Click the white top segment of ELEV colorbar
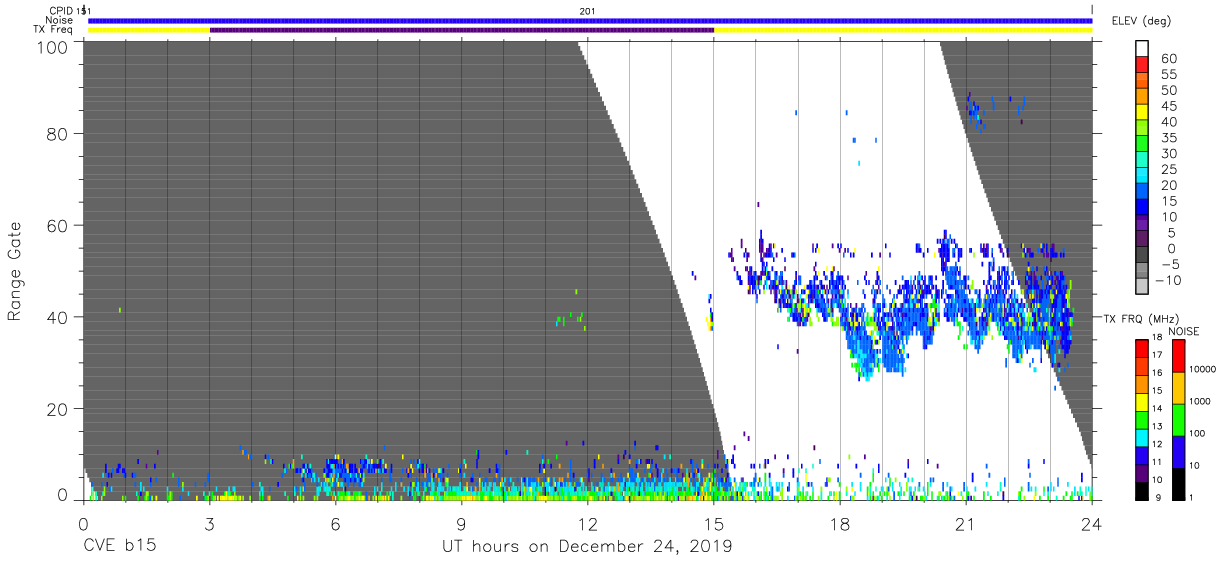 [1142, 49]
